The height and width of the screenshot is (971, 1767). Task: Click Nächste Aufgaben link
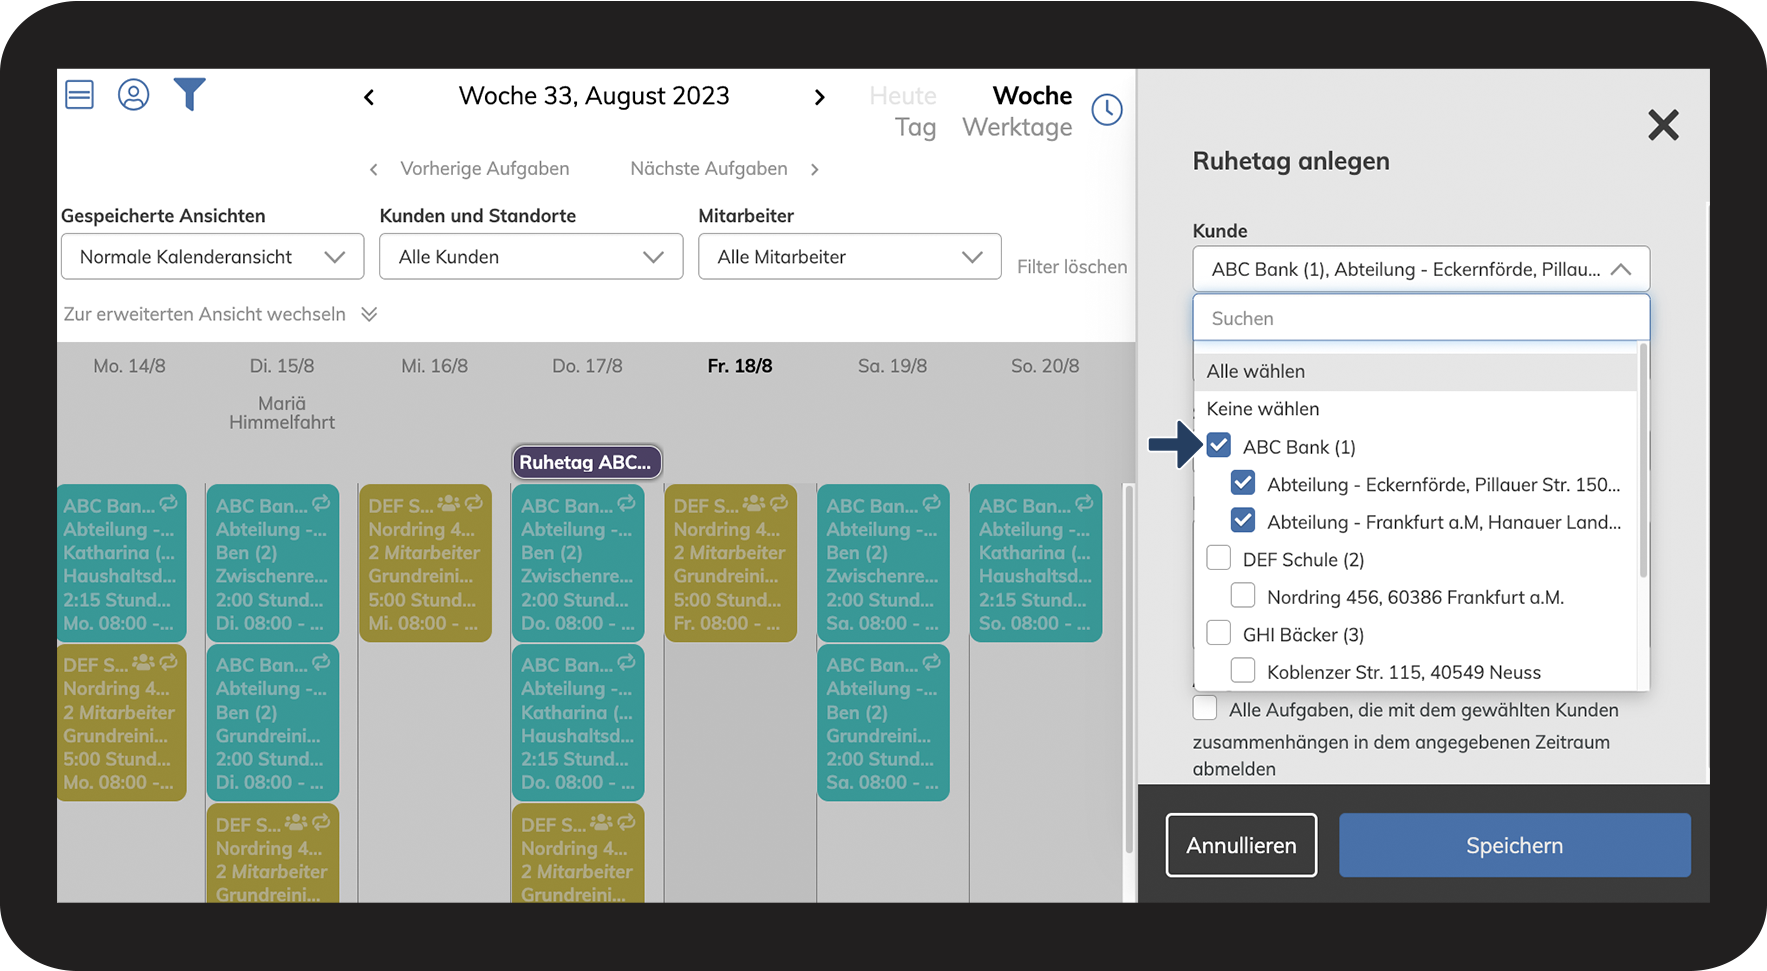point(709,169)
